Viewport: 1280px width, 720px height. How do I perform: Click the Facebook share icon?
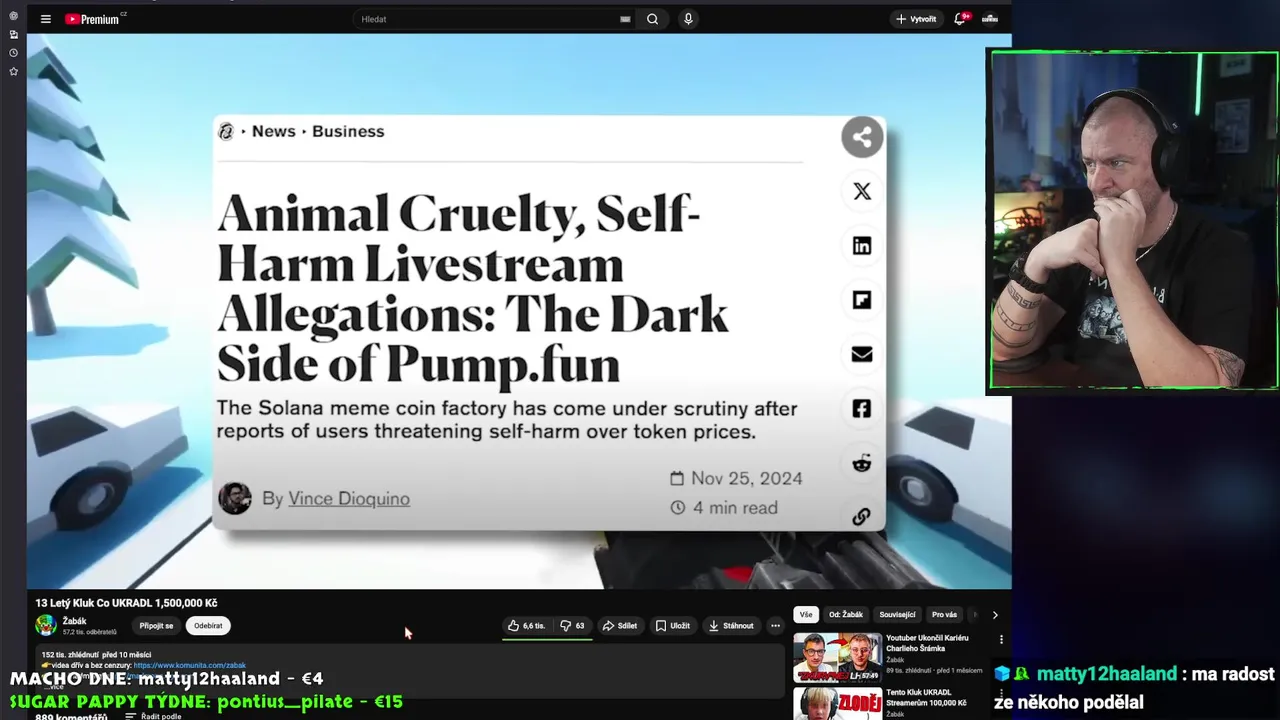point(862,408)
